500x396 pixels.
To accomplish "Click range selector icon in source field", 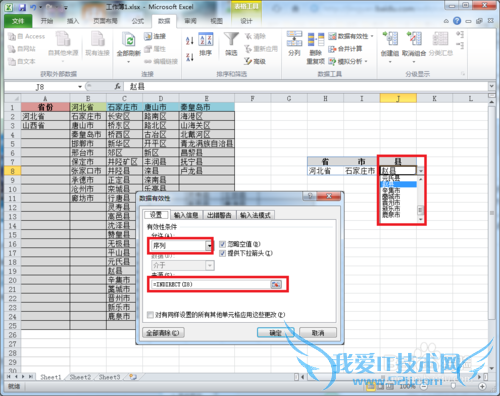I will [x=276, y=284].
